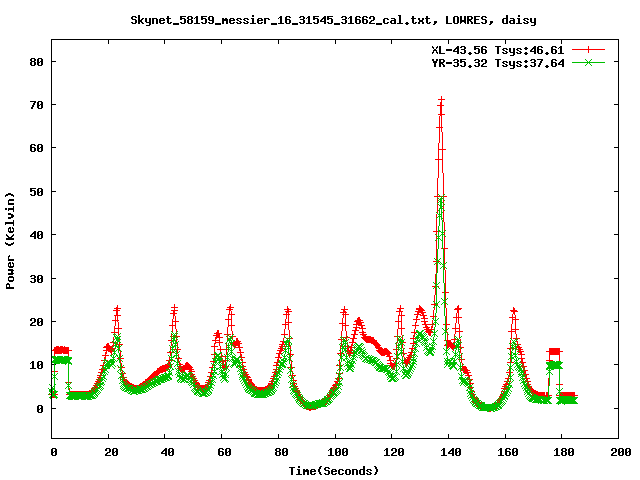Click the x-axis tick label 100

tap(338, 452)
